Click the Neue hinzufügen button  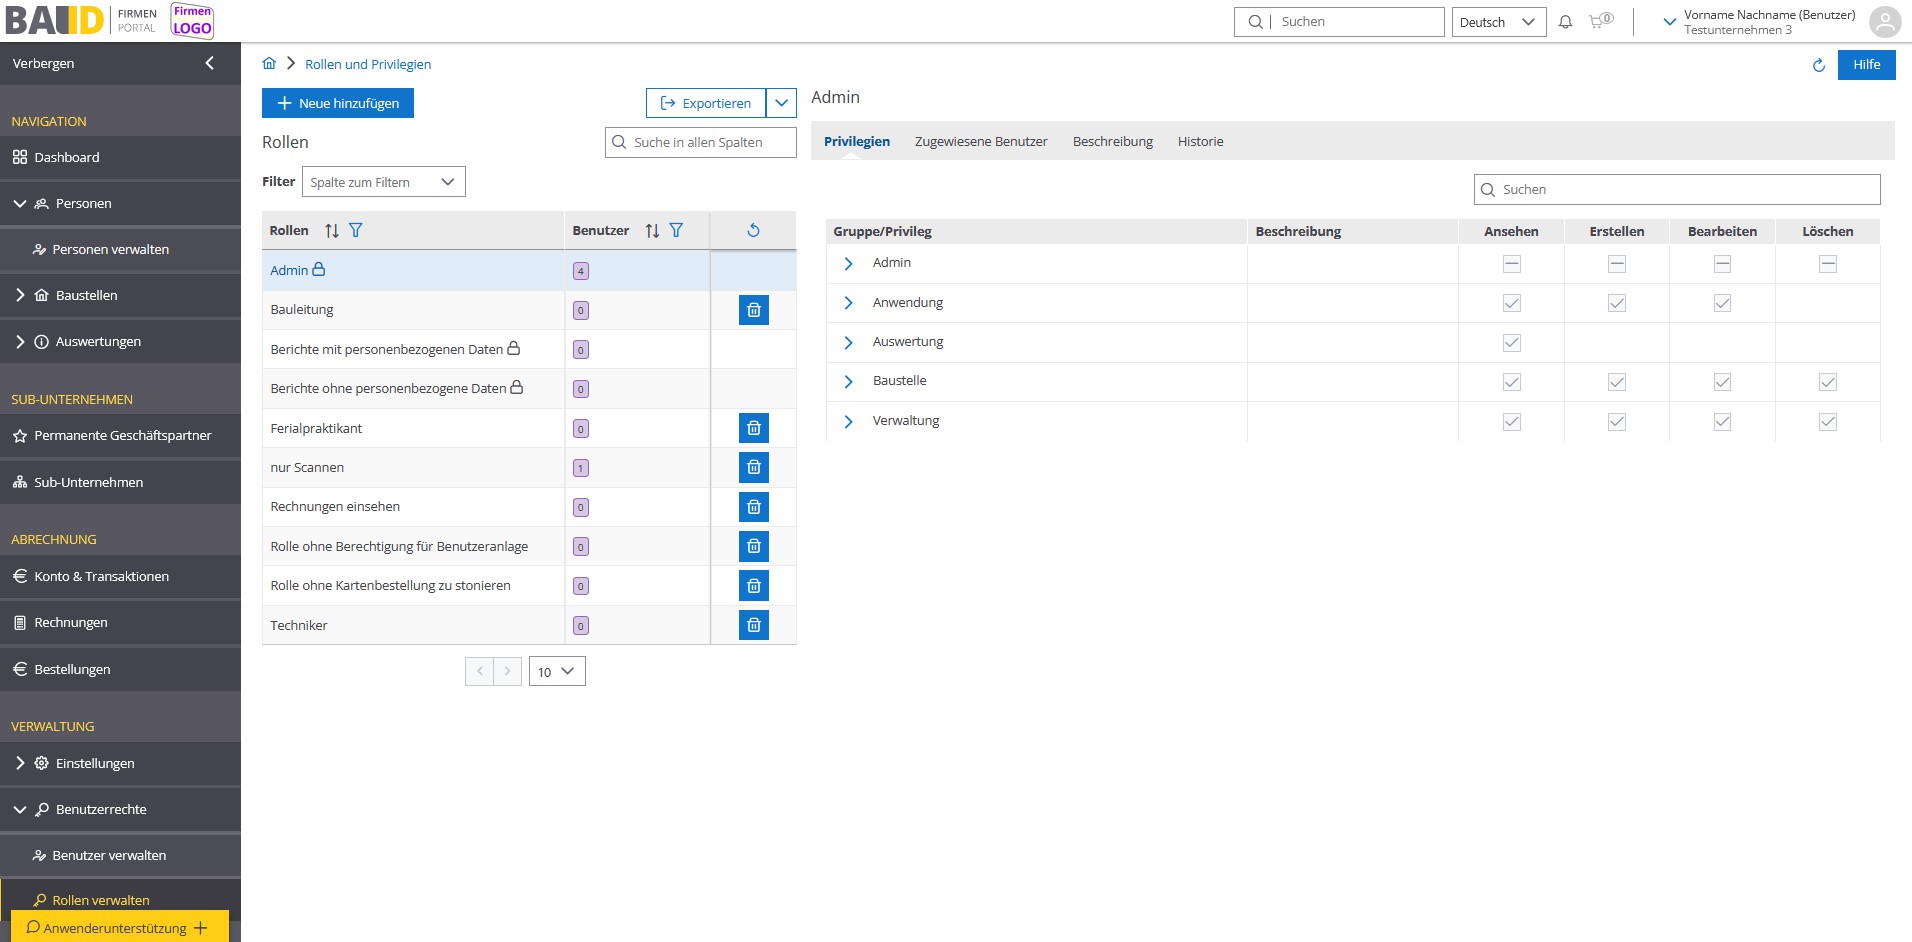coord(338,103)
